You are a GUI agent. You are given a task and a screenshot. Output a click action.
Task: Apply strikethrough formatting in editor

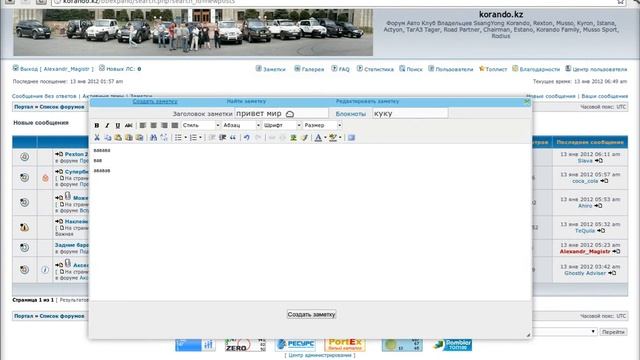click(x=129, y=125)
